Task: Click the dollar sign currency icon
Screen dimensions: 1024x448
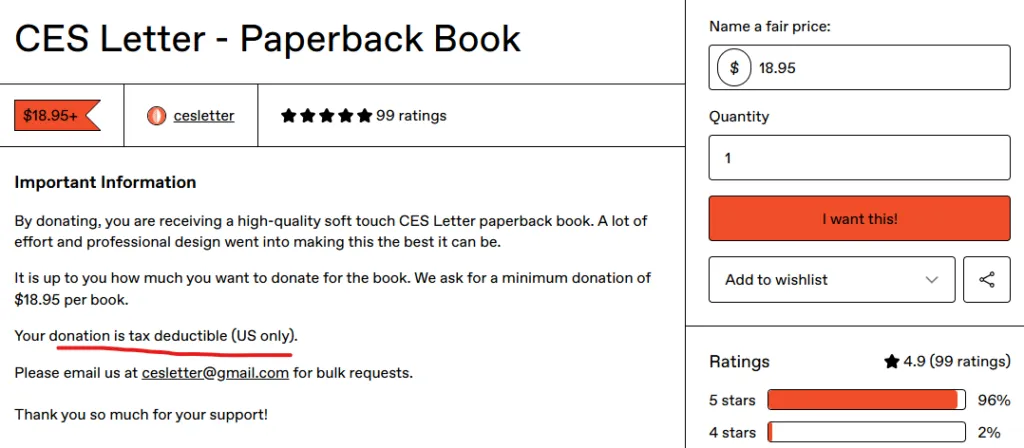Action: [x=735, y=68]
